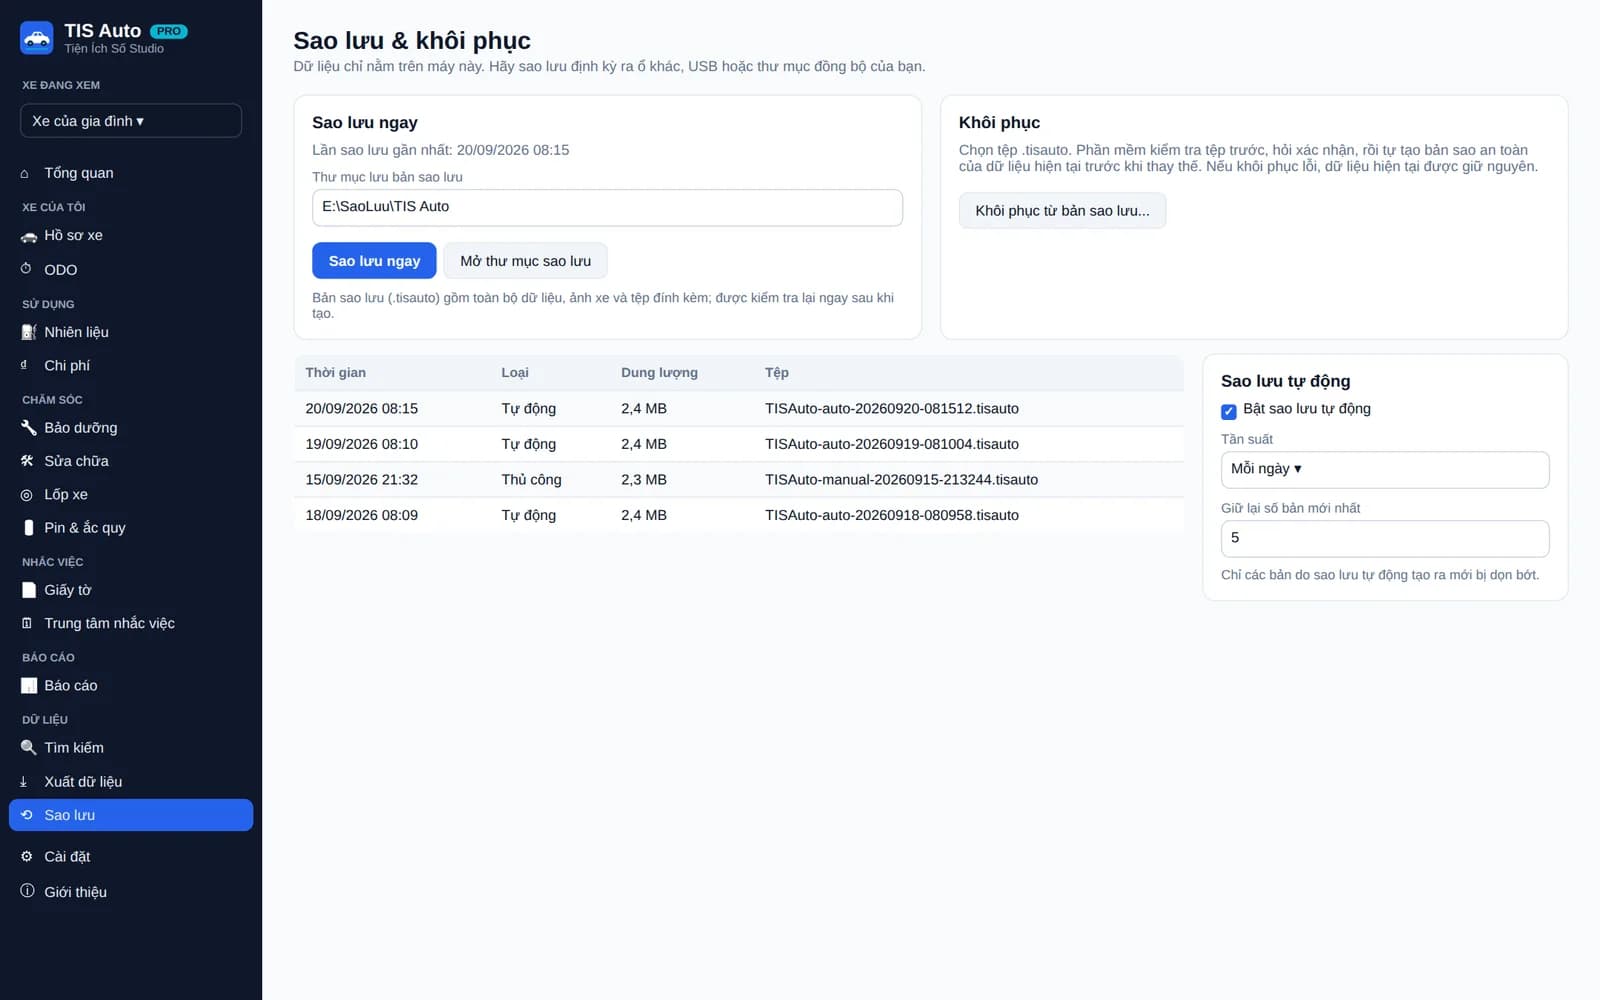Screen dimensions: 1600x1000
Task: Click the 2,3 MB size cell
Action: click(644, 479)
